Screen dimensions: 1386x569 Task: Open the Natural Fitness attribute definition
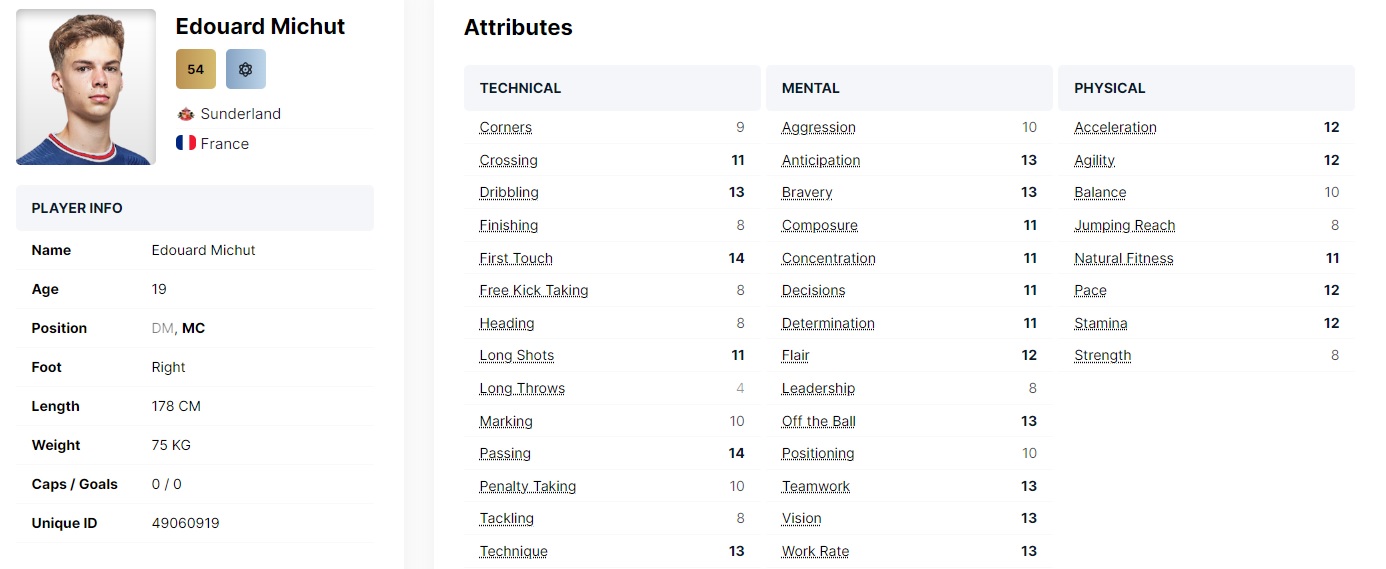click(x=1124, y=258)
